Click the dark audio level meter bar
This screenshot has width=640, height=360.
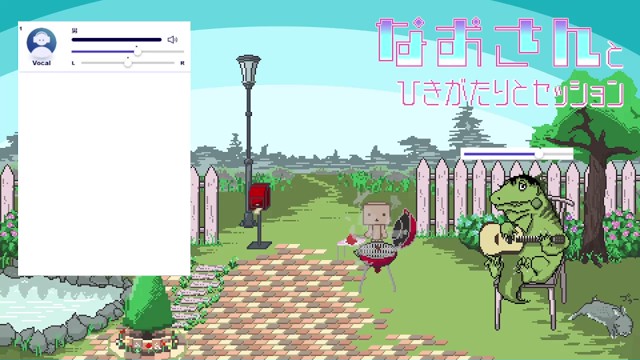pyautogui.click(x=117, y=40)
